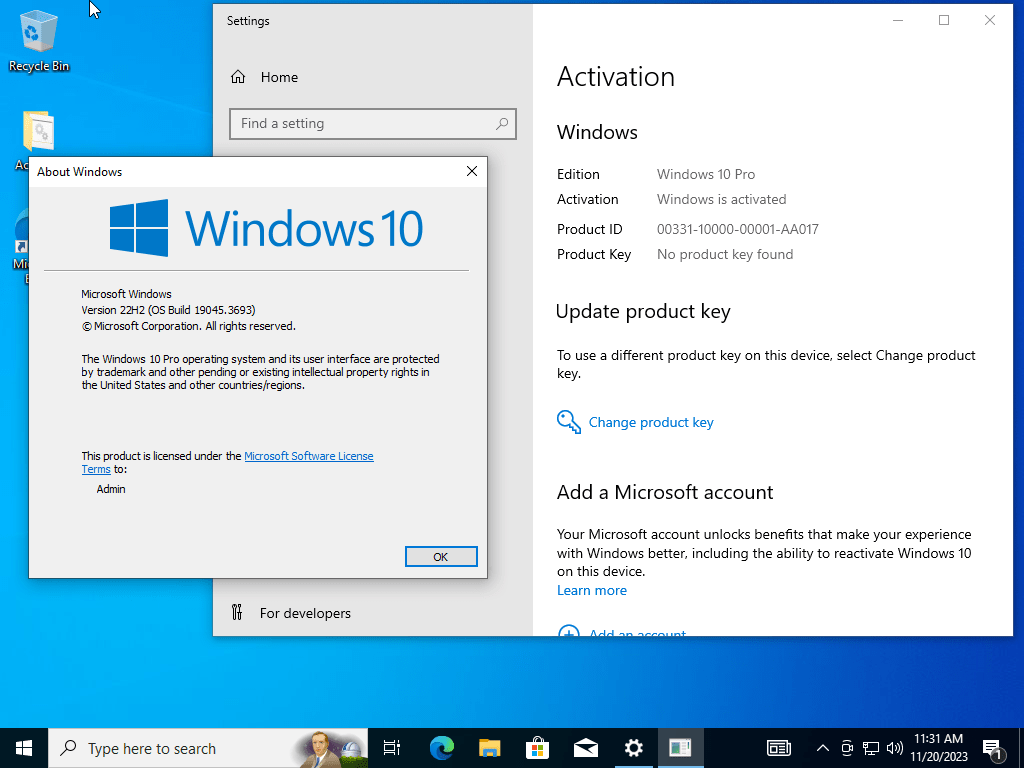Click the search highlights illustration in taskbar search
This screenshot has height=768, width=1024.
330,748
